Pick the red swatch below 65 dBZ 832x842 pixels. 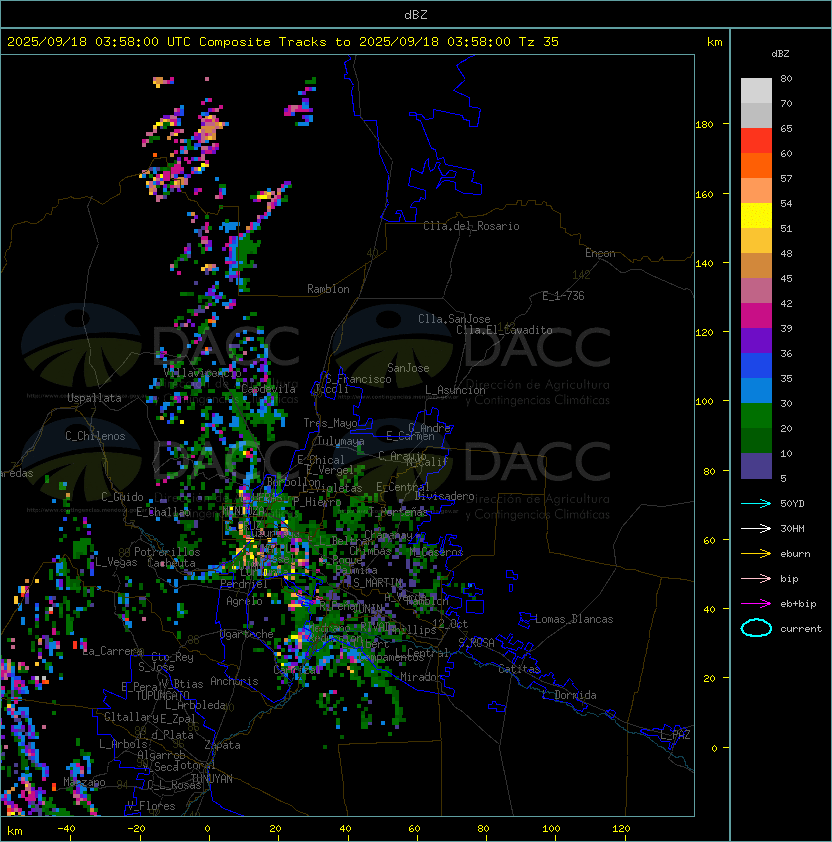tap(756, 141)
